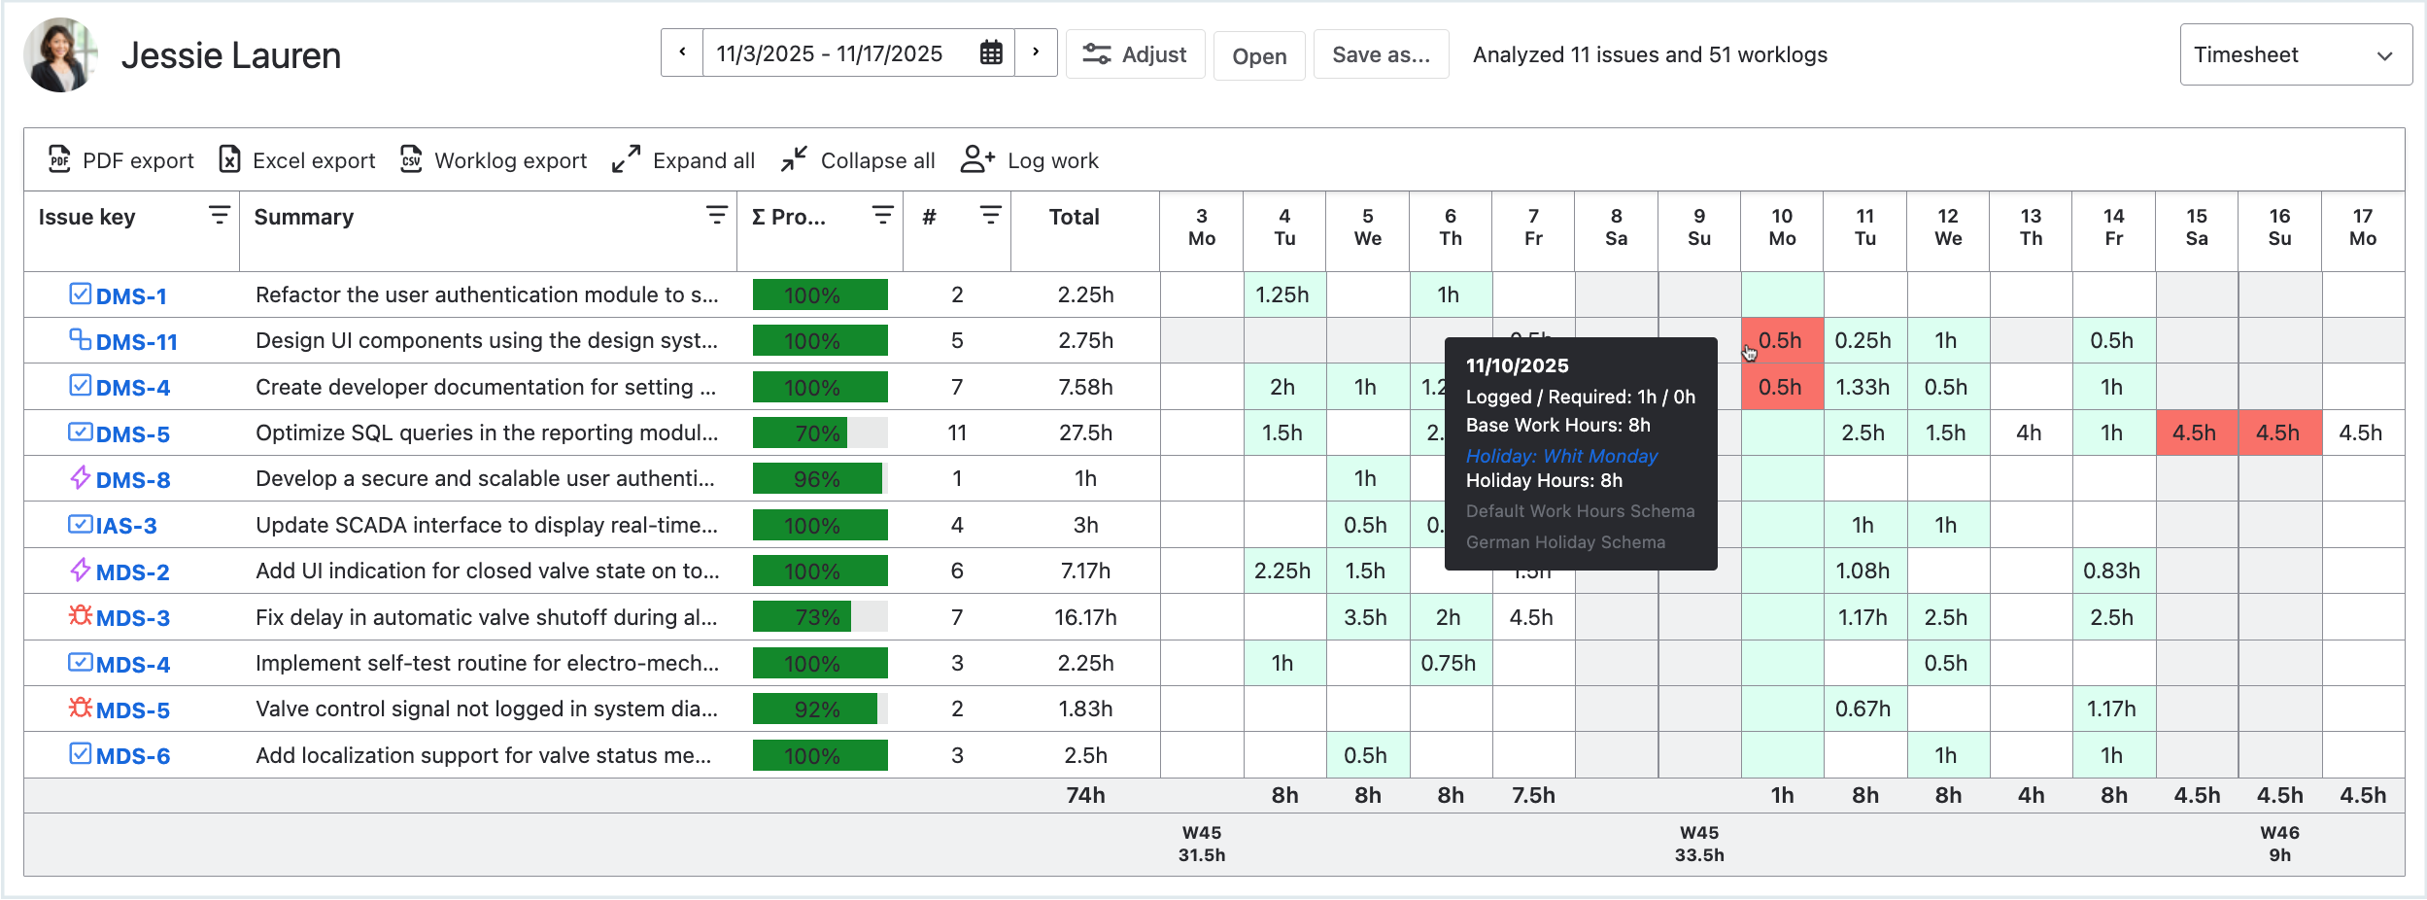Open the Timesheet view dropdown
Viewport: 2427px width, 900px height.
click(2294, 55)
